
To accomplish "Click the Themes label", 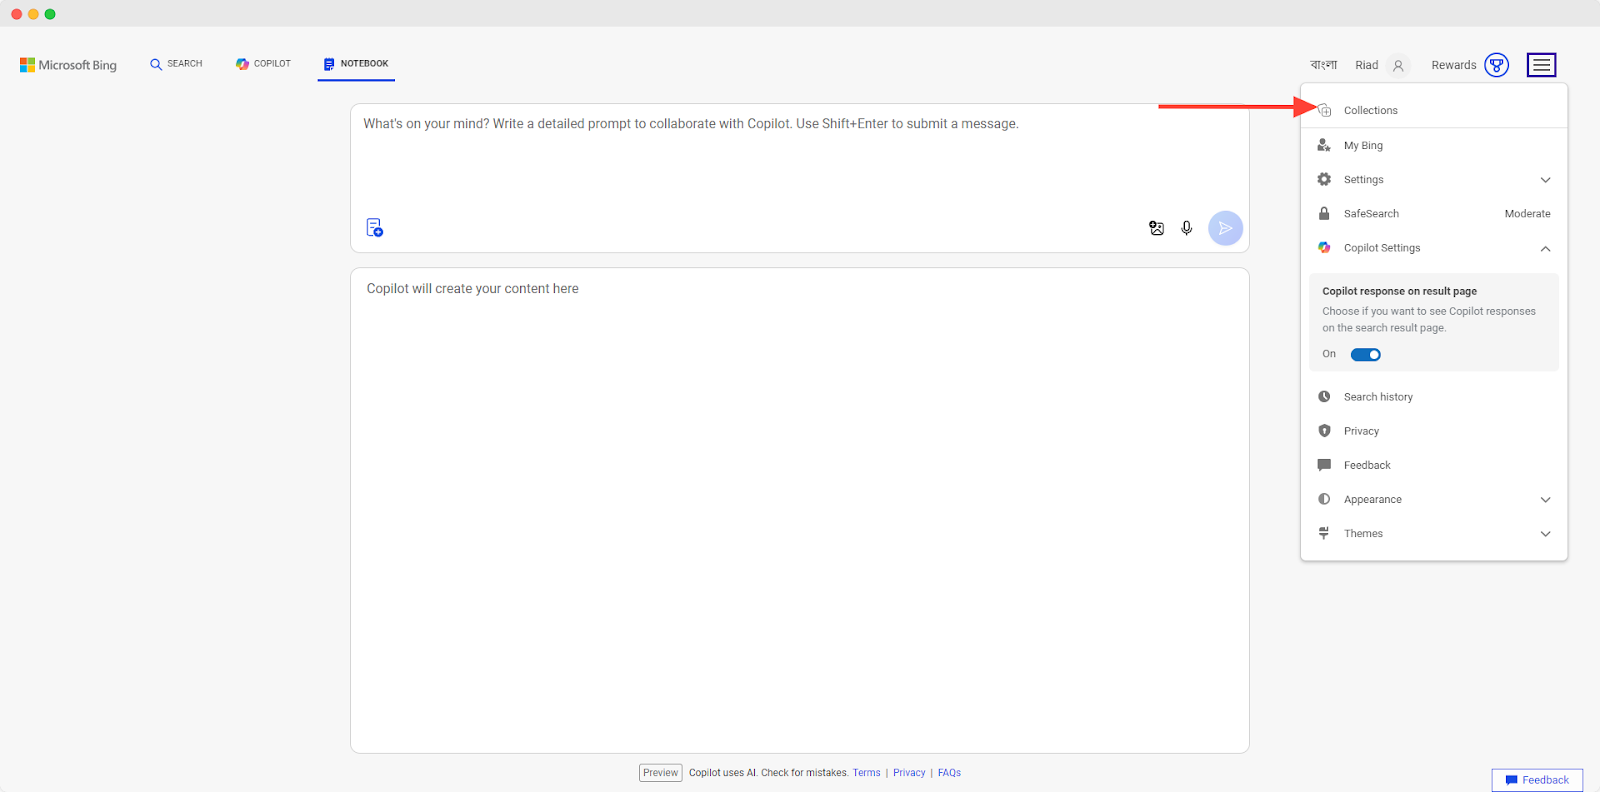I will [1363, 534].
